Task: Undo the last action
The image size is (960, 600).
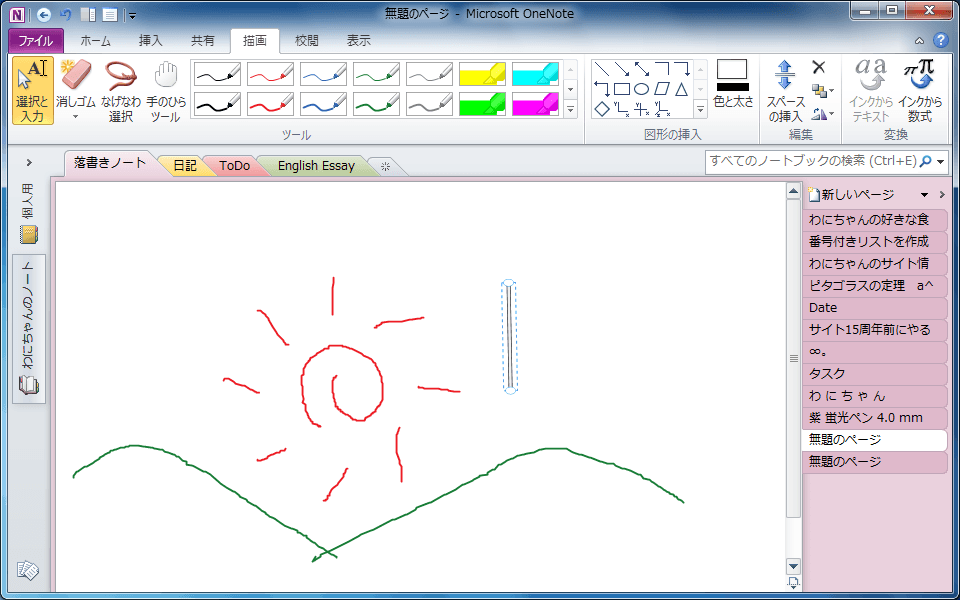Action: [66, 15]
